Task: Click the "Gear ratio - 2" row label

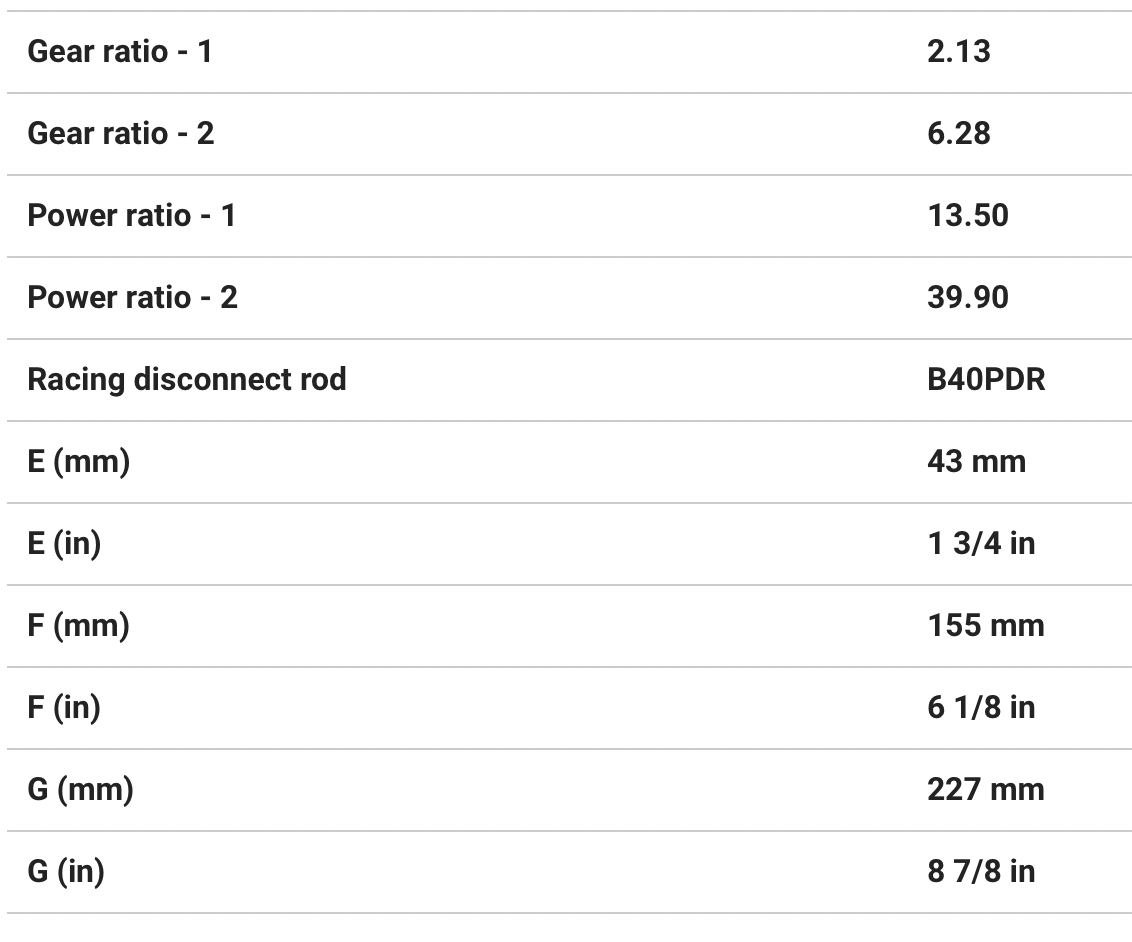Action: [x=121, y=134]
